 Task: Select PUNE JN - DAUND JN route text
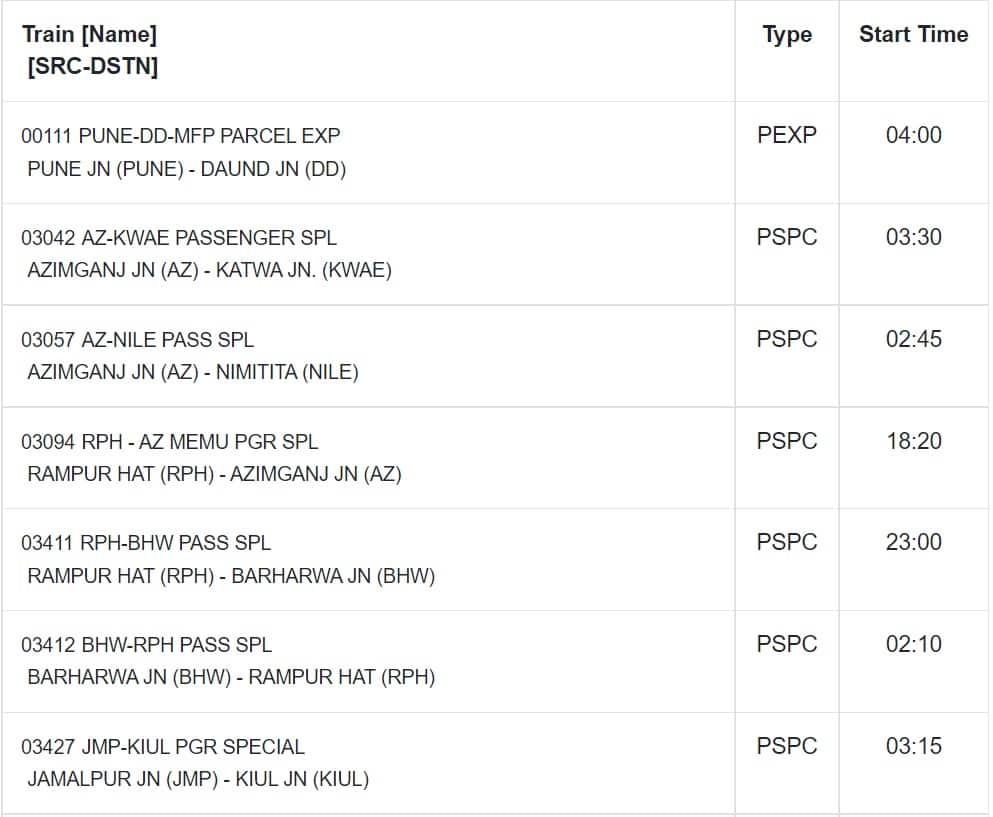click(187, 169)
